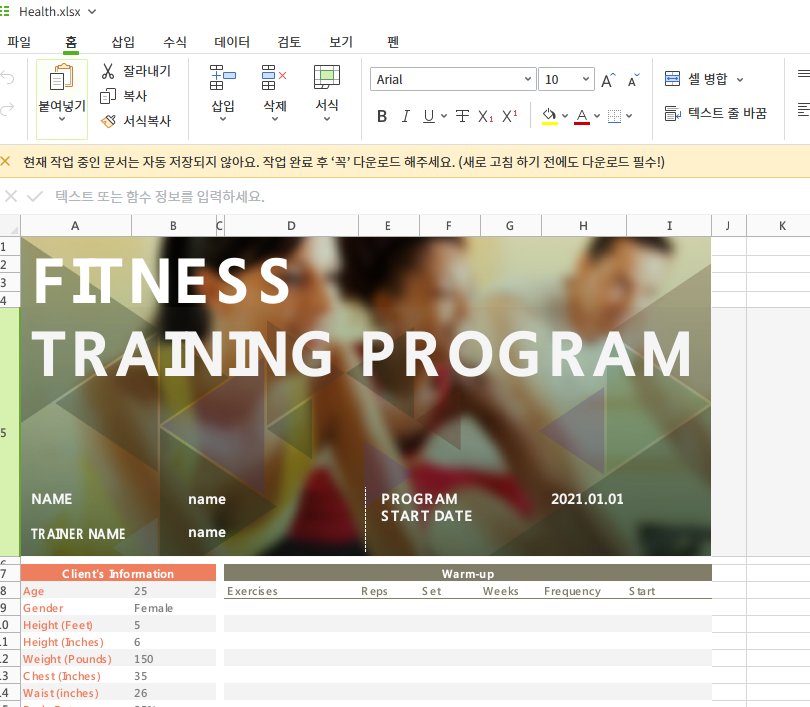Switch to the 수식 ribbon tab

pos(174,42)
